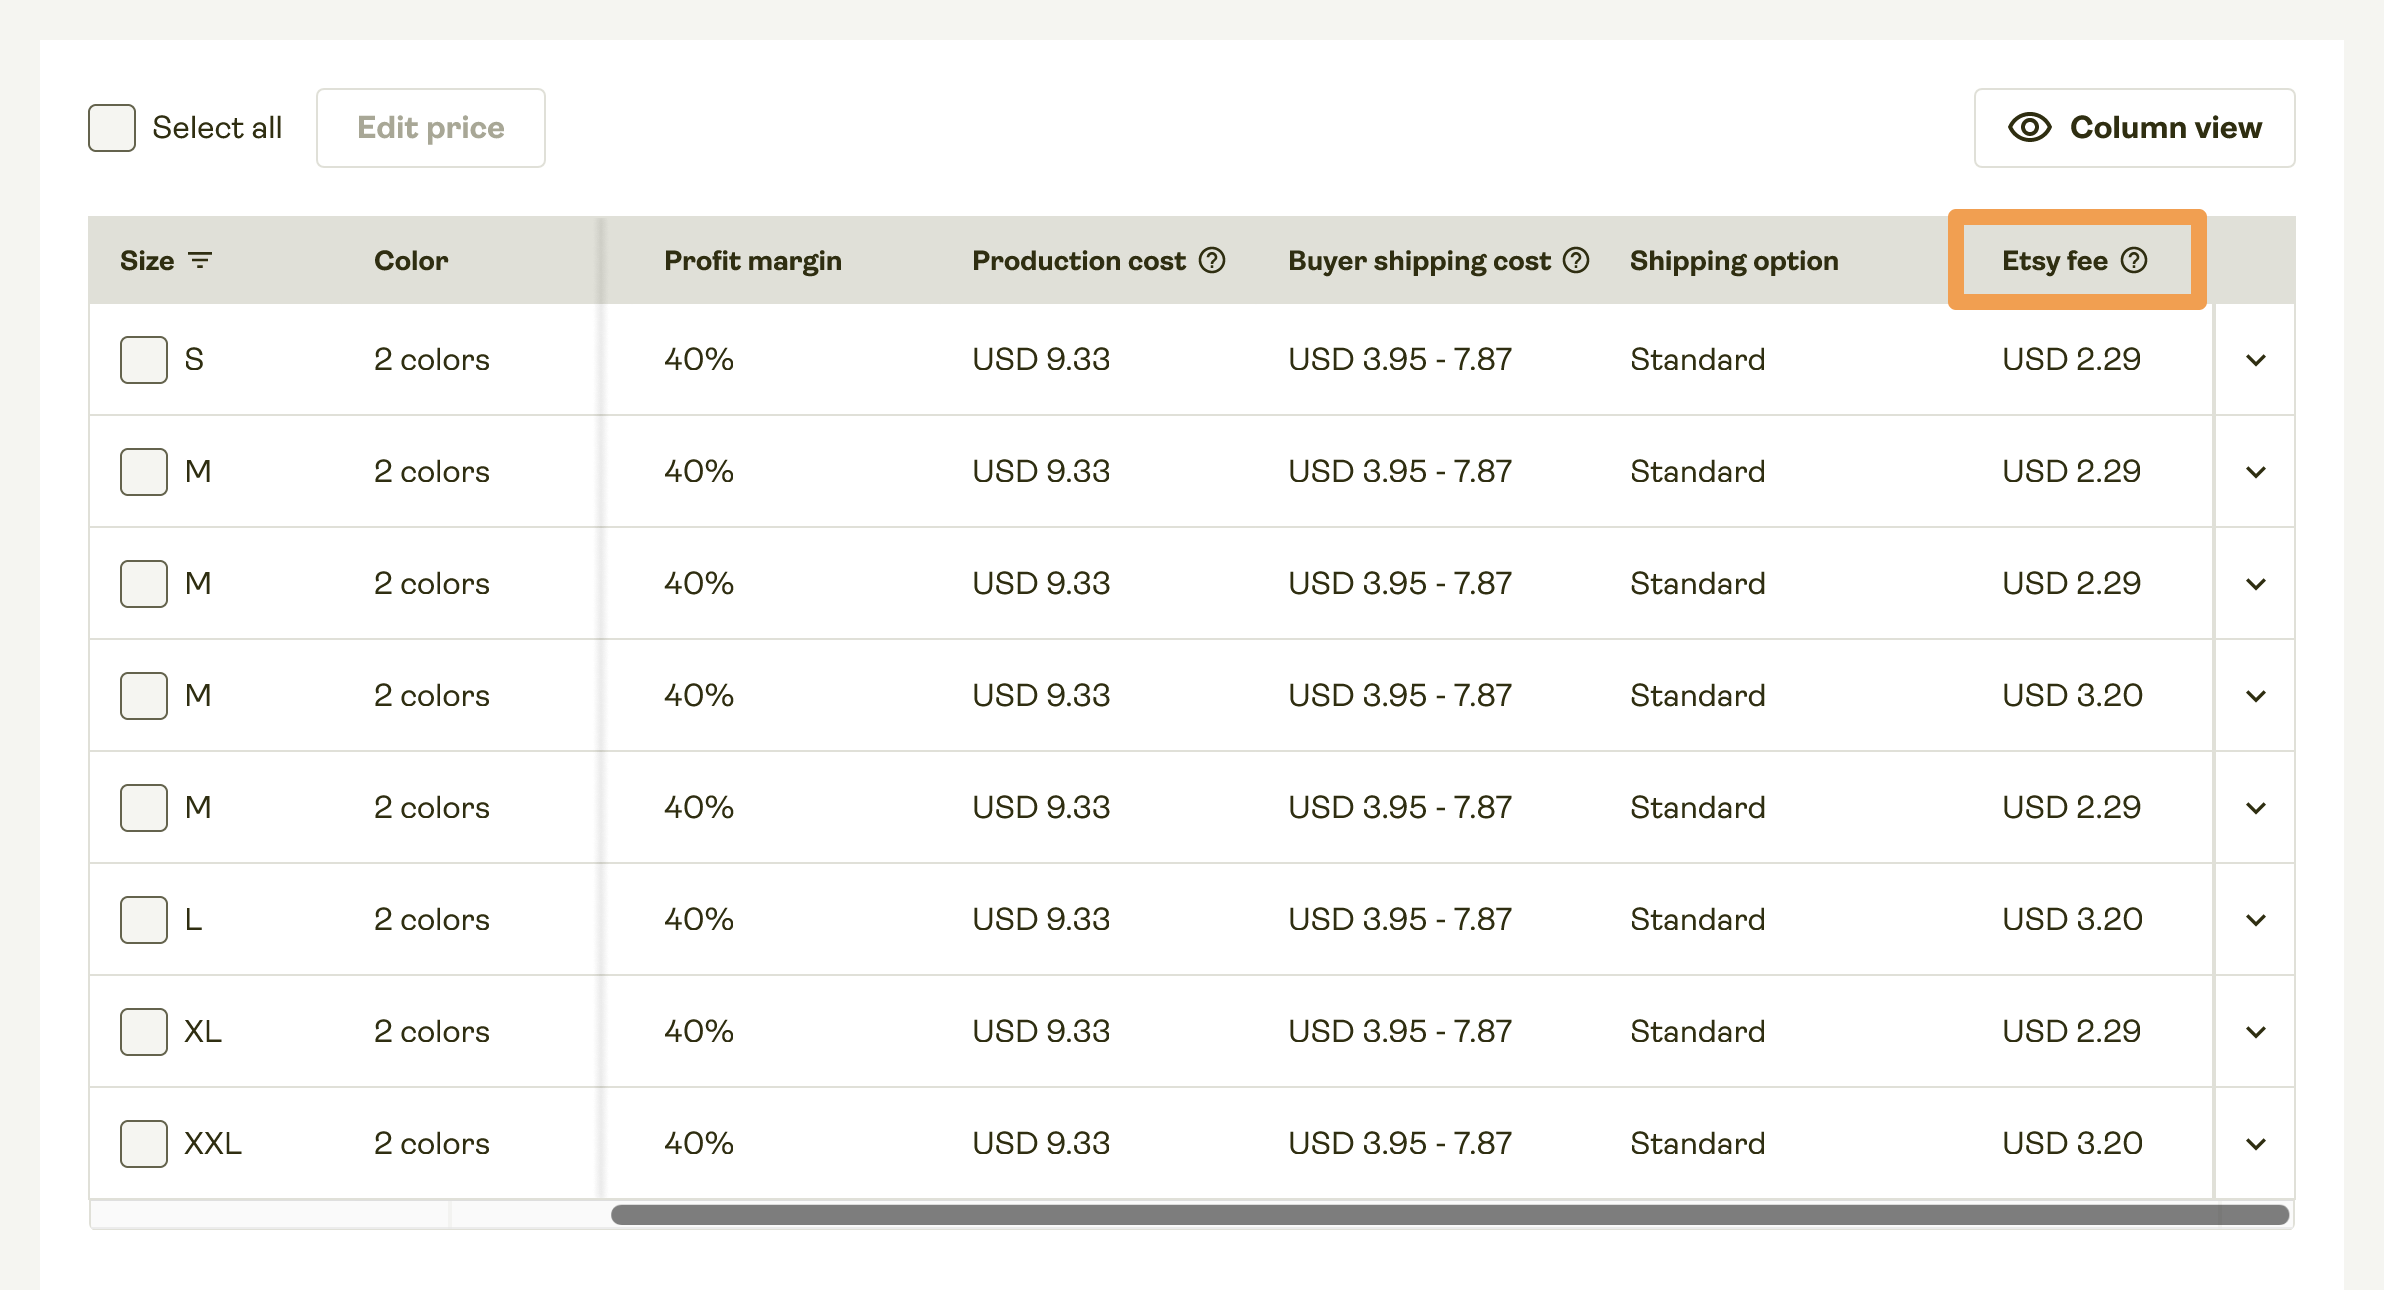This screenshot has width=2384, height=1290.
Task: Expand the XXL row chevron
Action: pos(2255,1144)
